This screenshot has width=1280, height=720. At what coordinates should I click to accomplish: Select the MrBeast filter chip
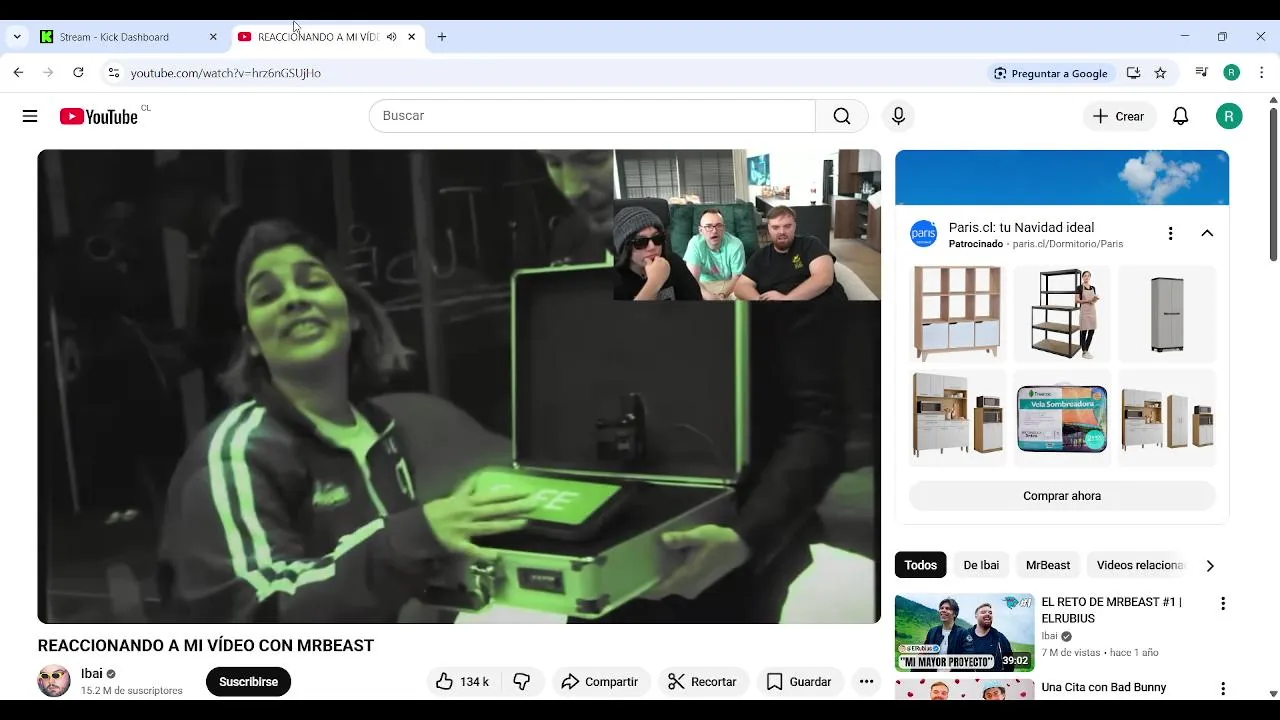pyautogui.click(x=1048, y=565)
